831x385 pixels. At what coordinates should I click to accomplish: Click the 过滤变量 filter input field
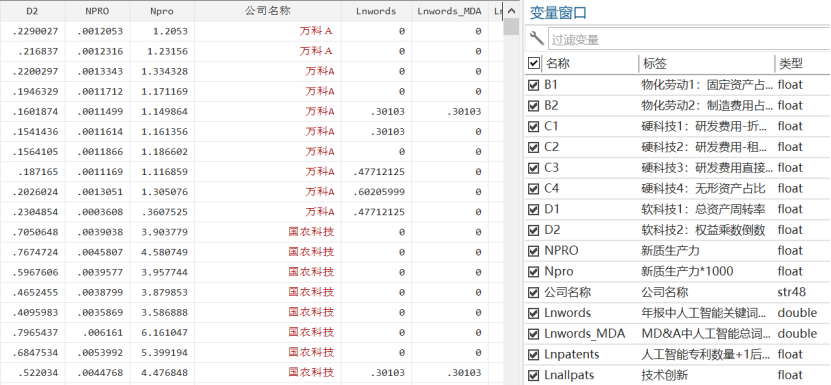click(689, 40)
